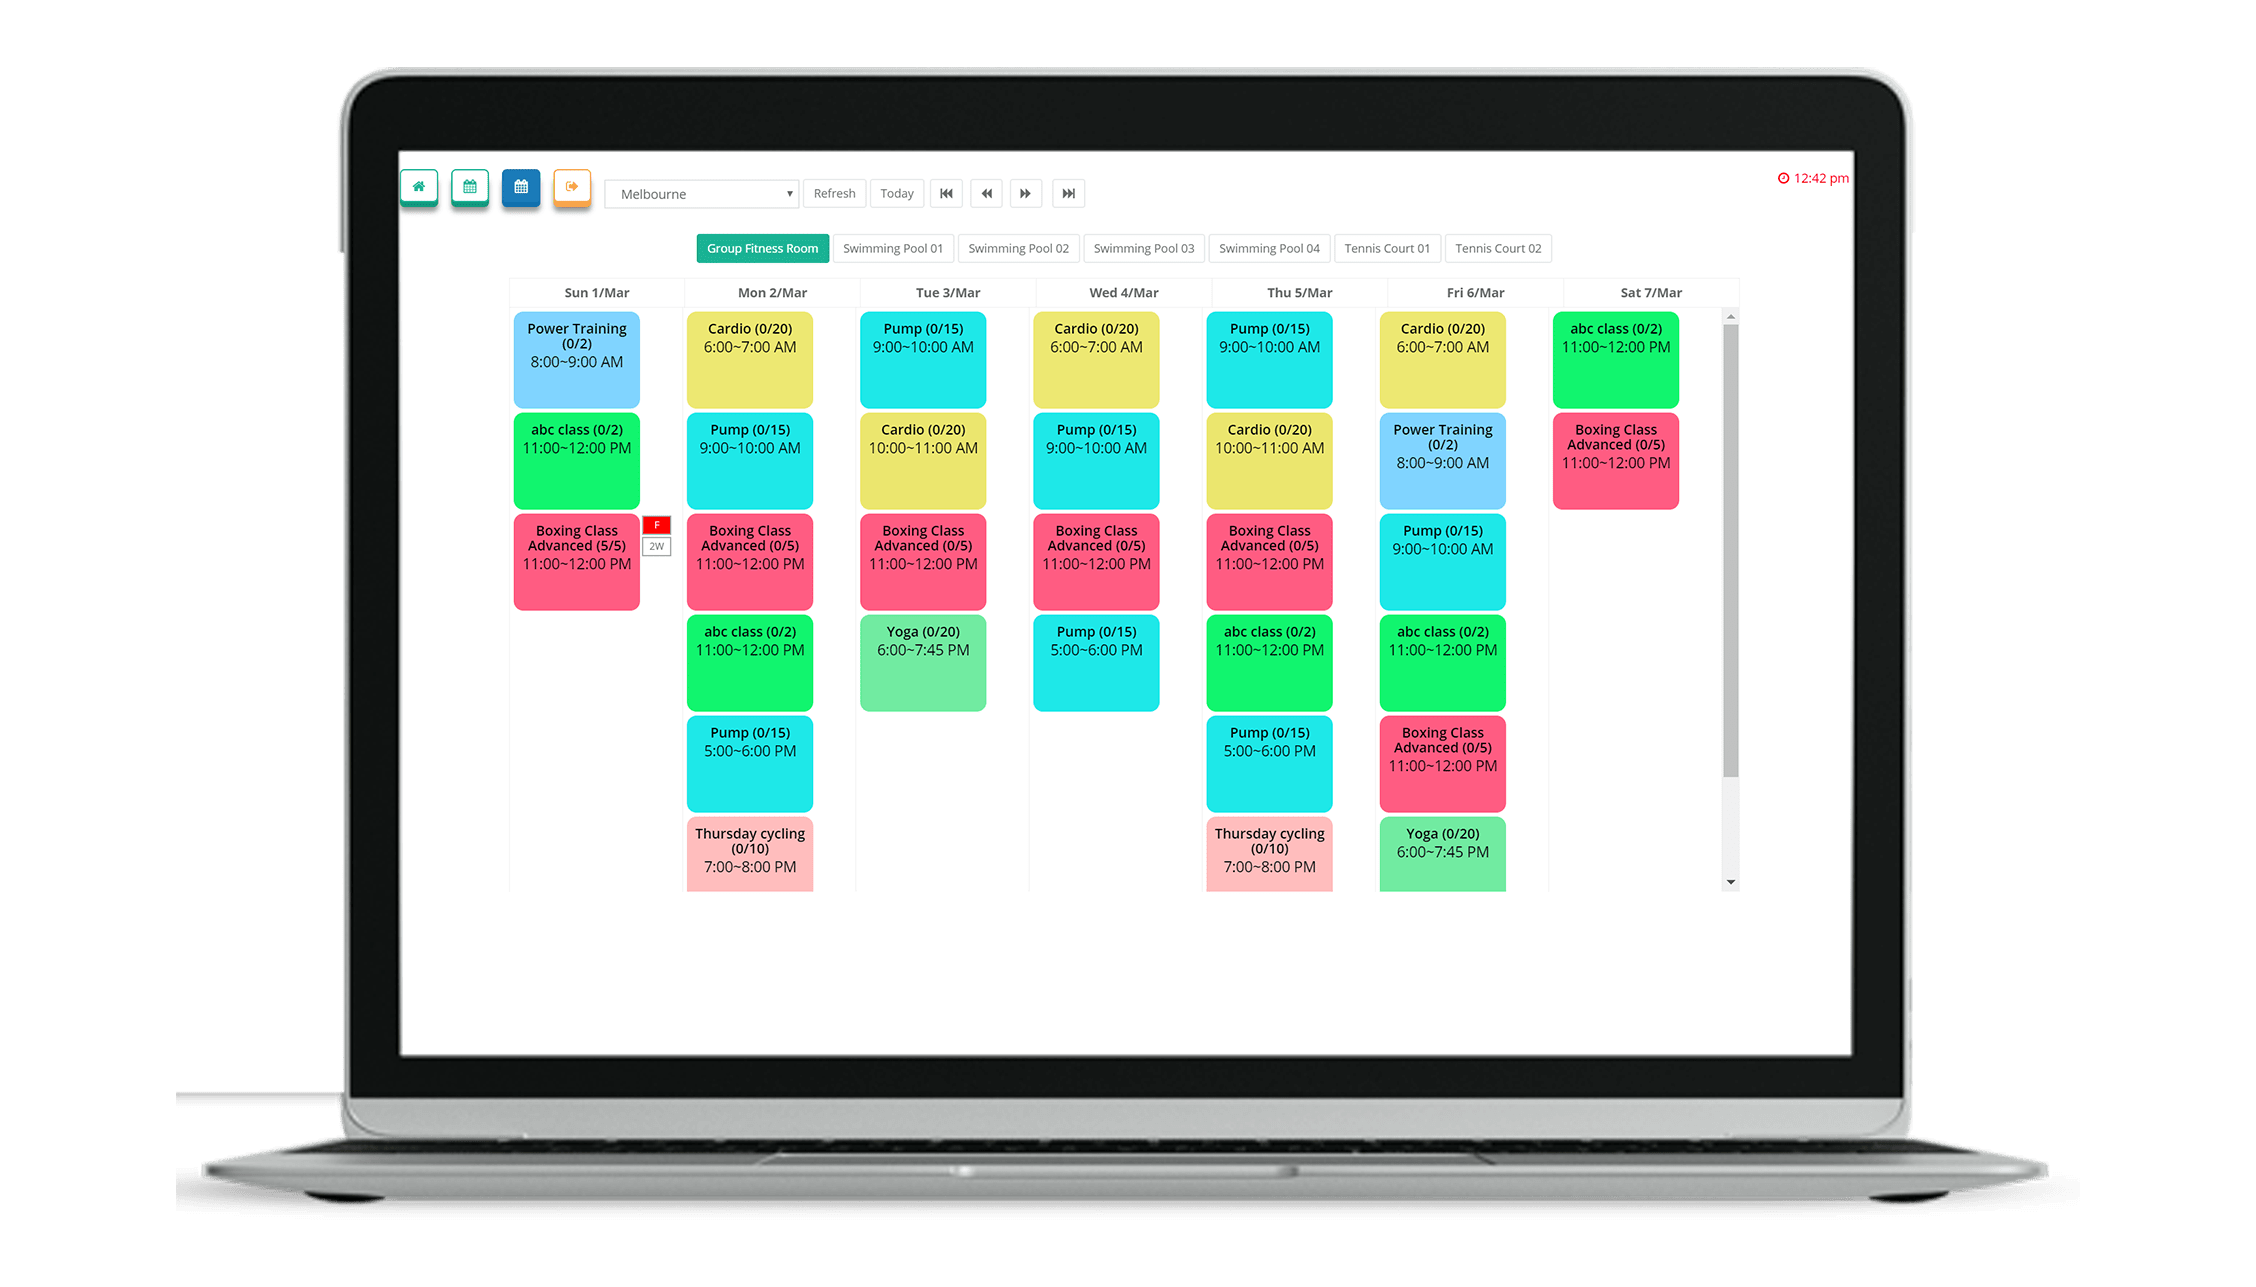
Task: Expand the Swimming Pool 01 tab
Action: point(892,248)
